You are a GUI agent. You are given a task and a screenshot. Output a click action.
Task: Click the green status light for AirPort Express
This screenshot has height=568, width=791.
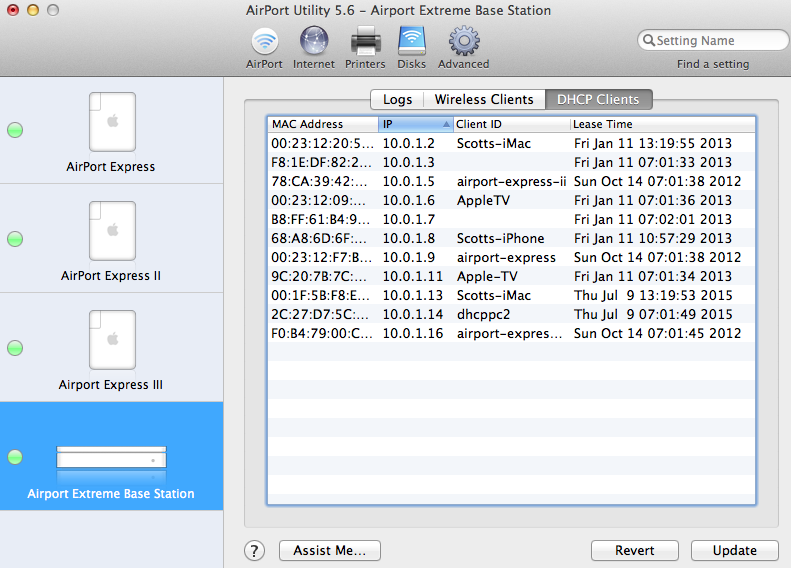coord(15,130)
